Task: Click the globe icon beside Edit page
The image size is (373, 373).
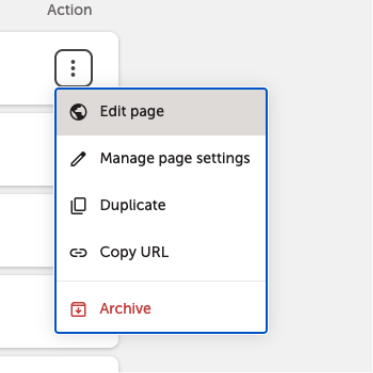Action: (78, 112)
